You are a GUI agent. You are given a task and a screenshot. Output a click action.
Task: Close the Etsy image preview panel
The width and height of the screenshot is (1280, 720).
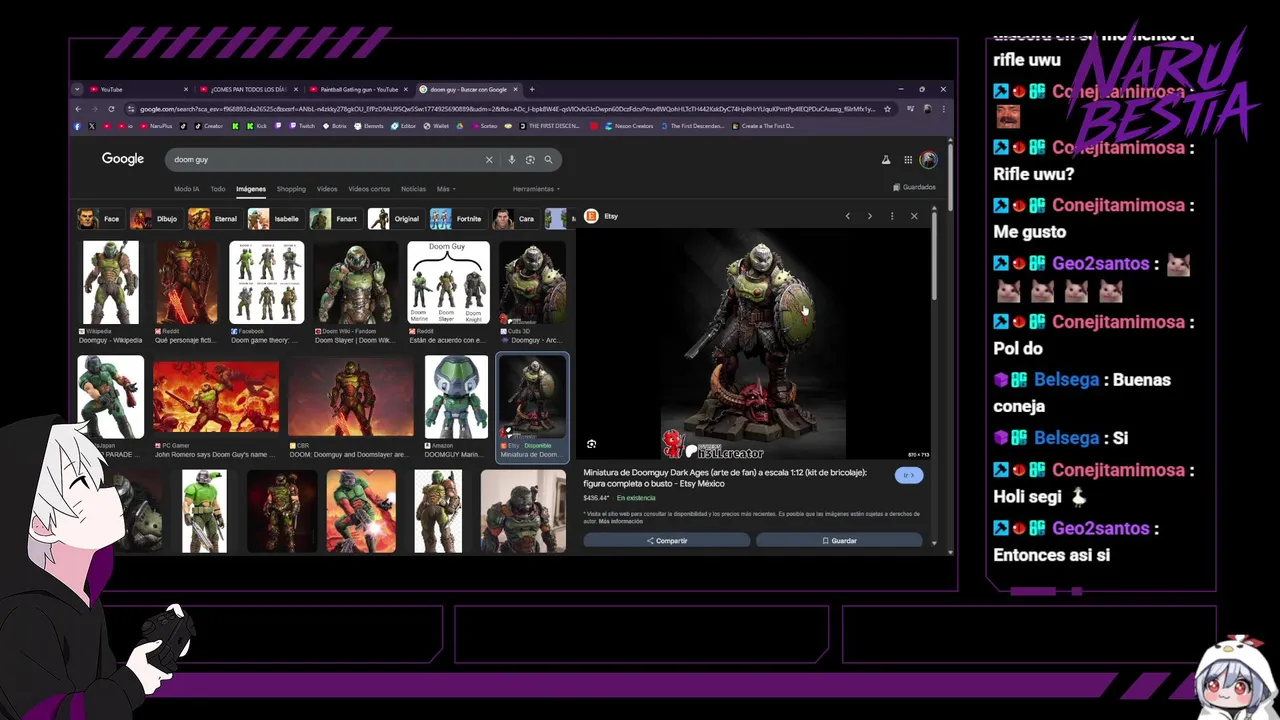tap(914, 216)
